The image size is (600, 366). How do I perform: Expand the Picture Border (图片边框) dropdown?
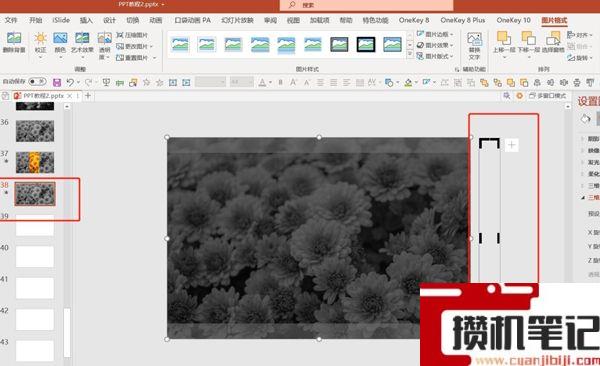click(x=435, y=34)
